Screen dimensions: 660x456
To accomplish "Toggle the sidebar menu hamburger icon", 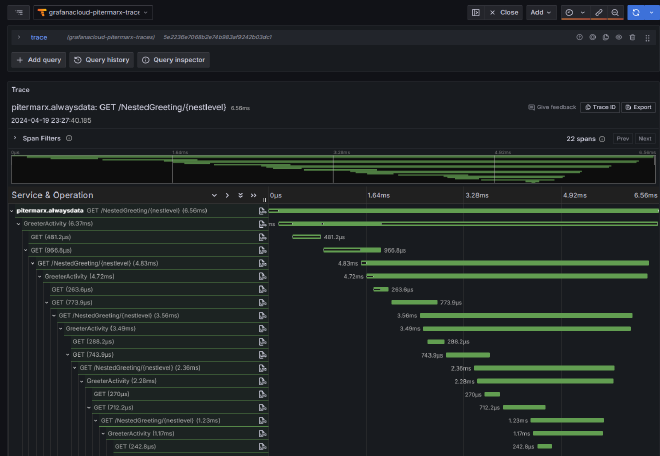I will click(x=20, y=12).
